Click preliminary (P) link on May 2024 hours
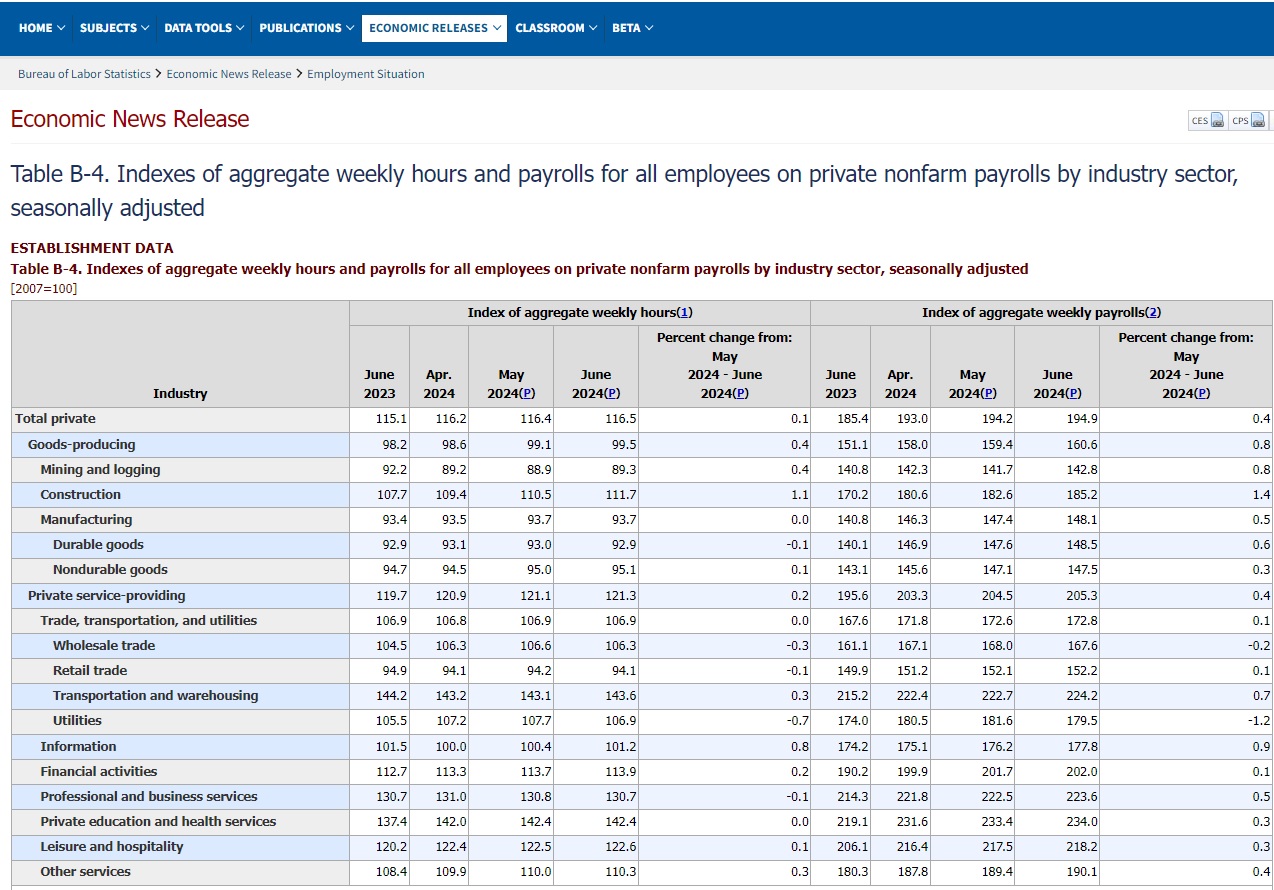1274x890 pixels. click(527, 394)
